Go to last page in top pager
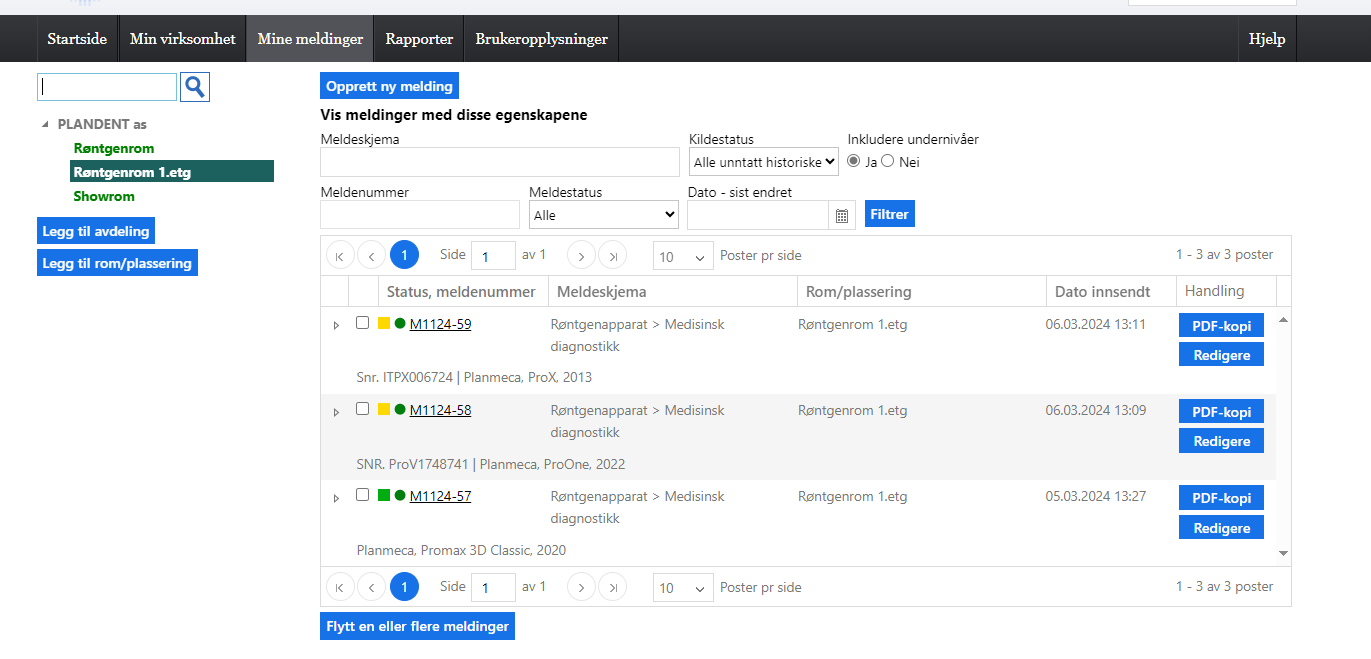The image size is (1371, 659). coord(613,256)
